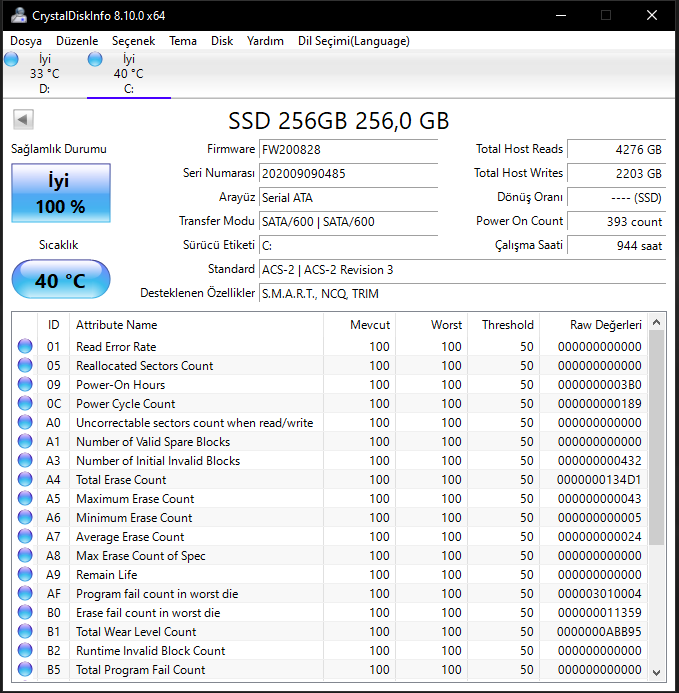Click status orb for Total Program Fail Count
Screen dimensions: 679x693
(x=25, y=669)
